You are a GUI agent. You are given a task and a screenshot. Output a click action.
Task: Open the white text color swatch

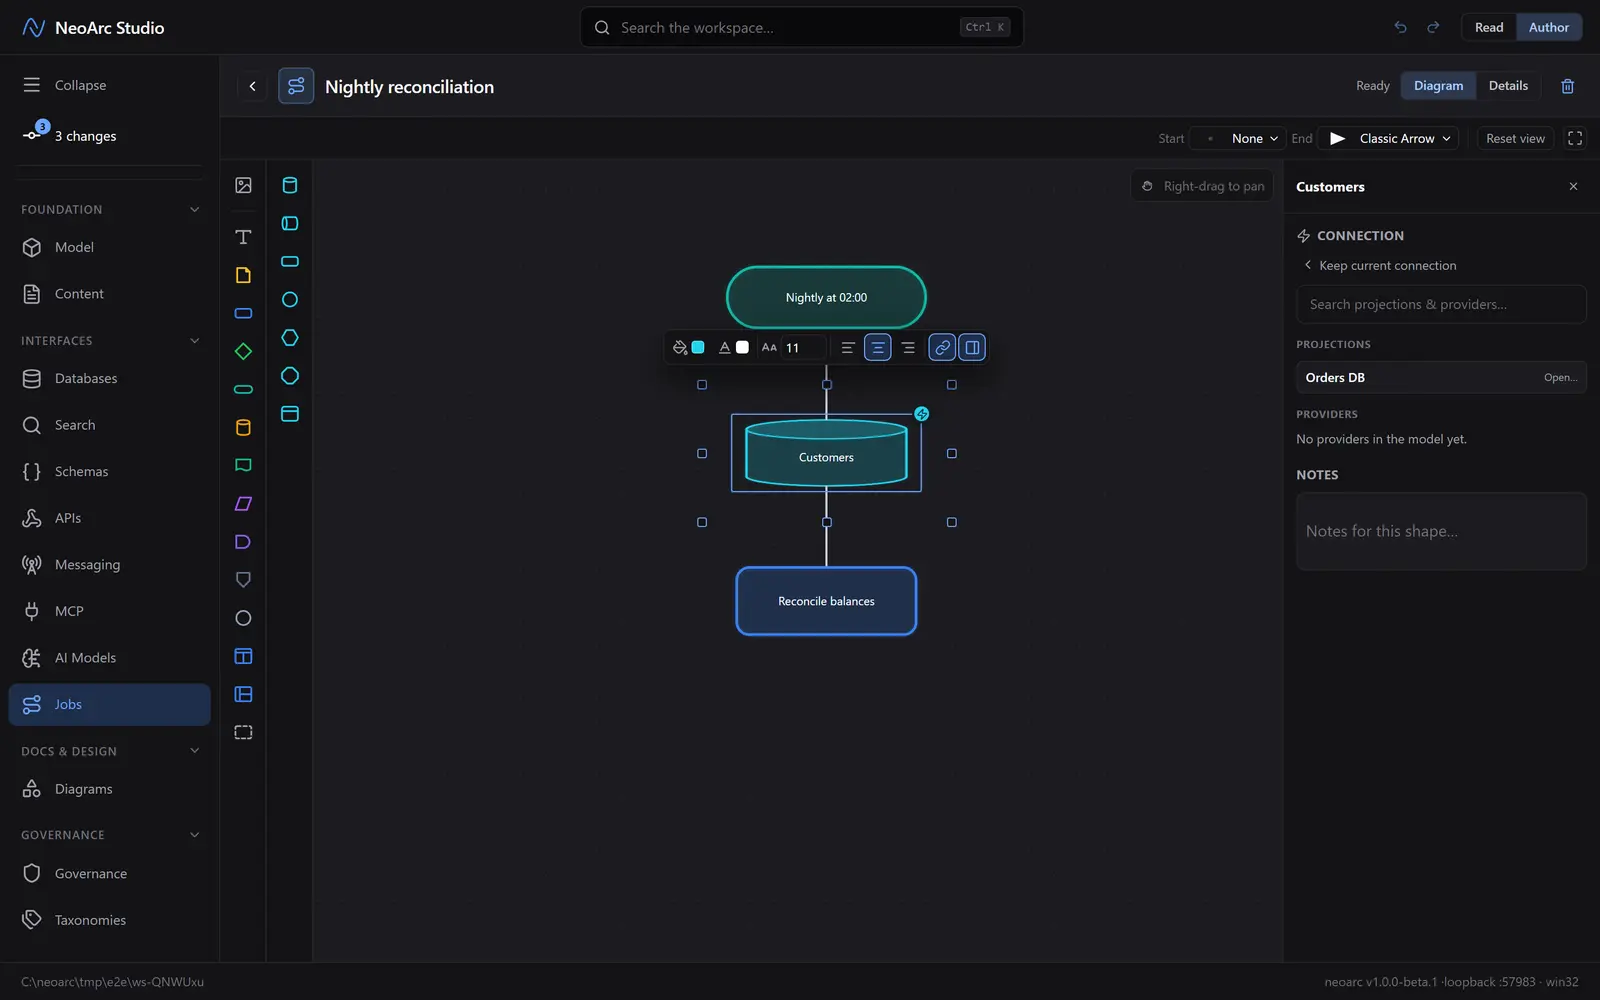[x=742, y=347]
